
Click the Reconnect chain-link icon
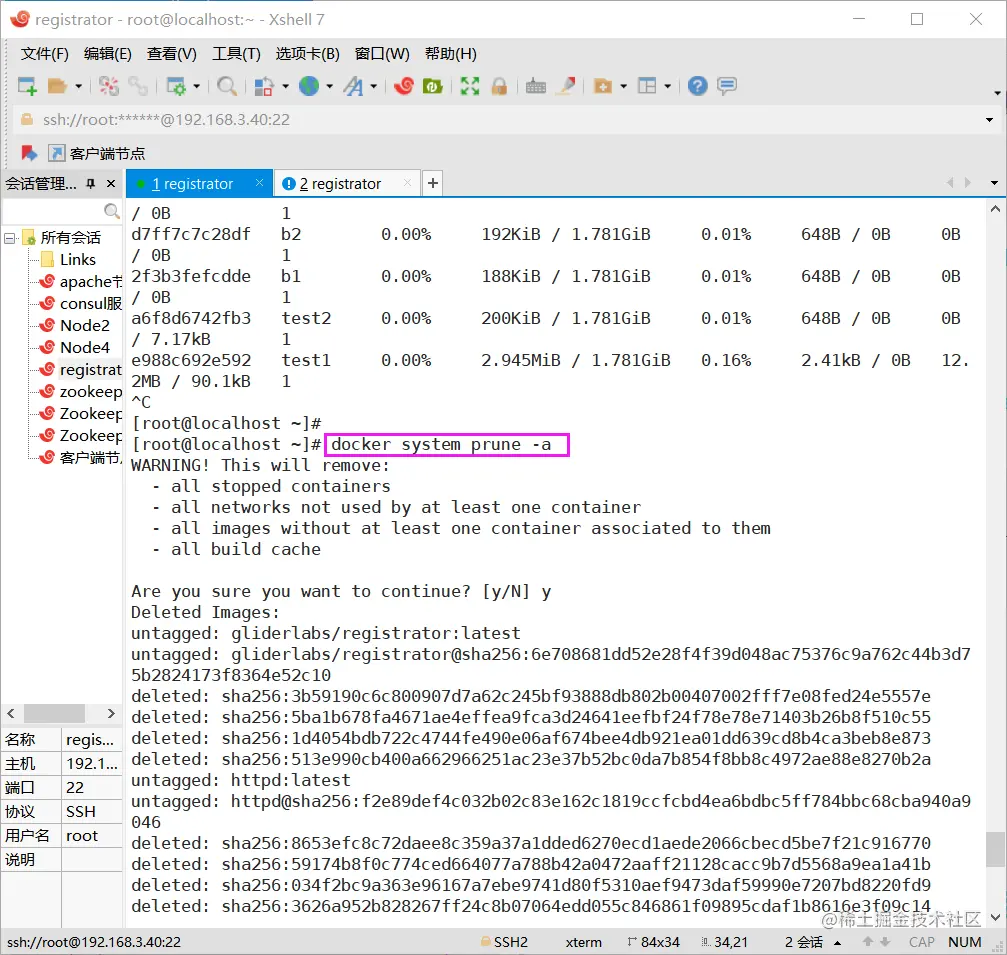138,85
